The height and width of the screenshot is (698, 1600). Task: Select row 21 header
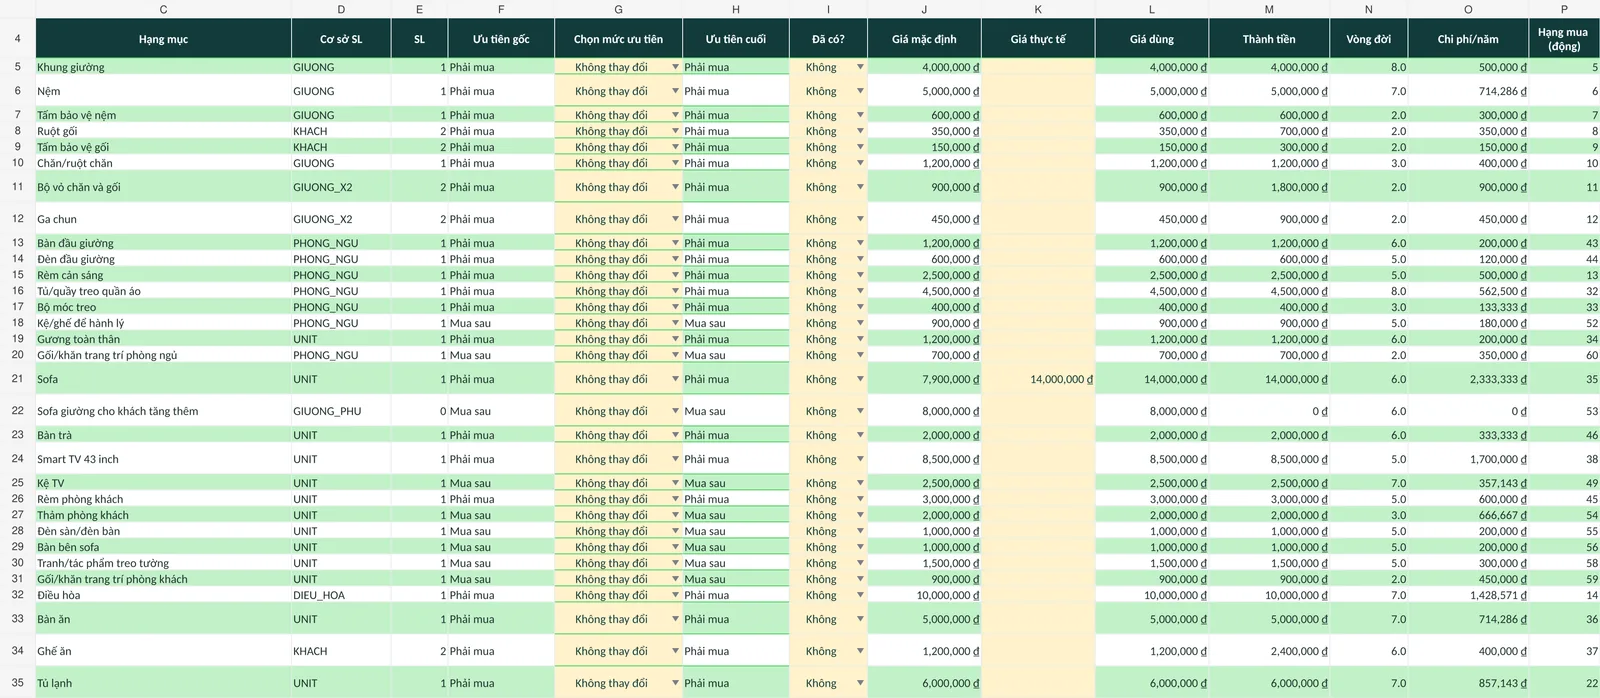point(17,379)
